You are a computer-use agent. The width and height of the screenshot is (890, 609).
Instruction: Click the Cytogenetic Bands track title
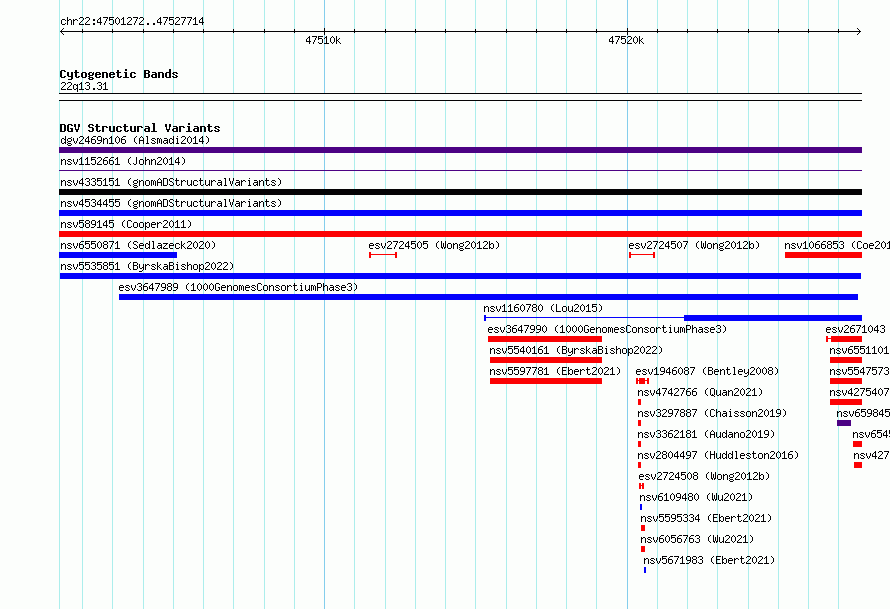coord(119,74)
